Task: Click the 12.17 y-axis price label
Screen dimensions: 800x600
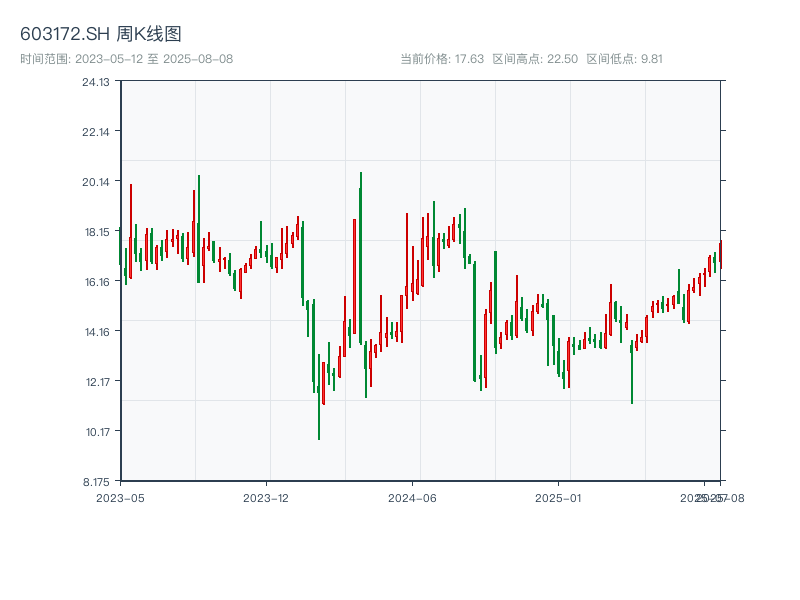Action: (96, 382)
